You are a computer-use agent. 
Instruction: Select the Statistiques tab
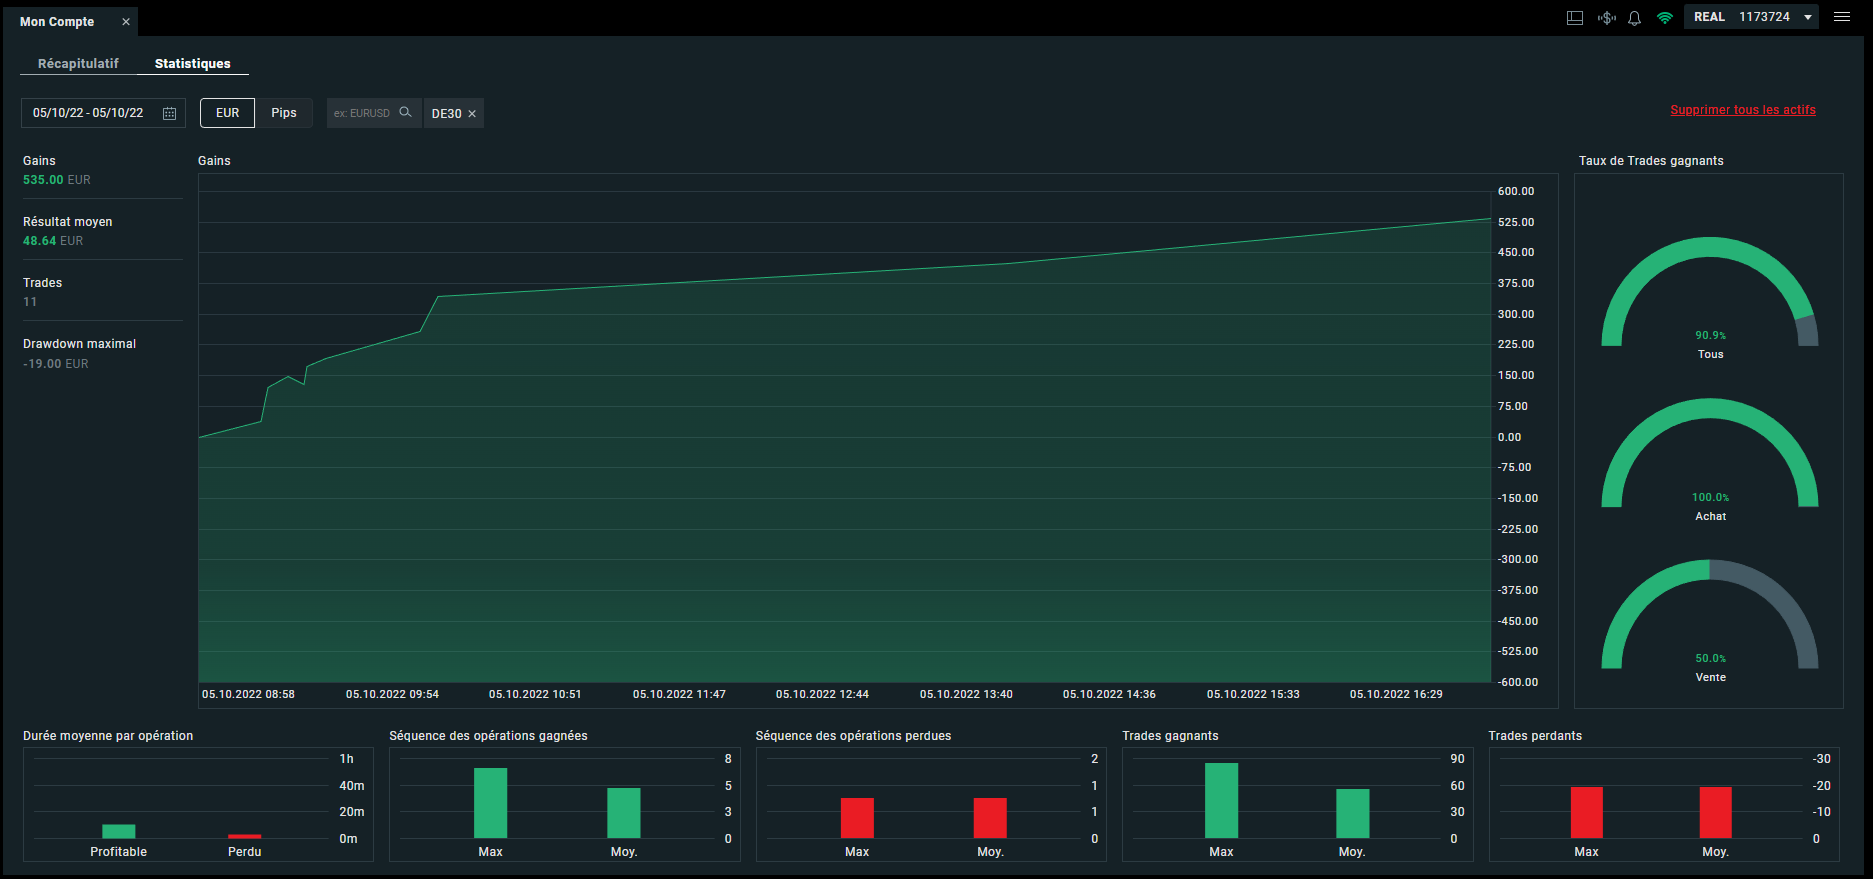(x=193, y=63)
